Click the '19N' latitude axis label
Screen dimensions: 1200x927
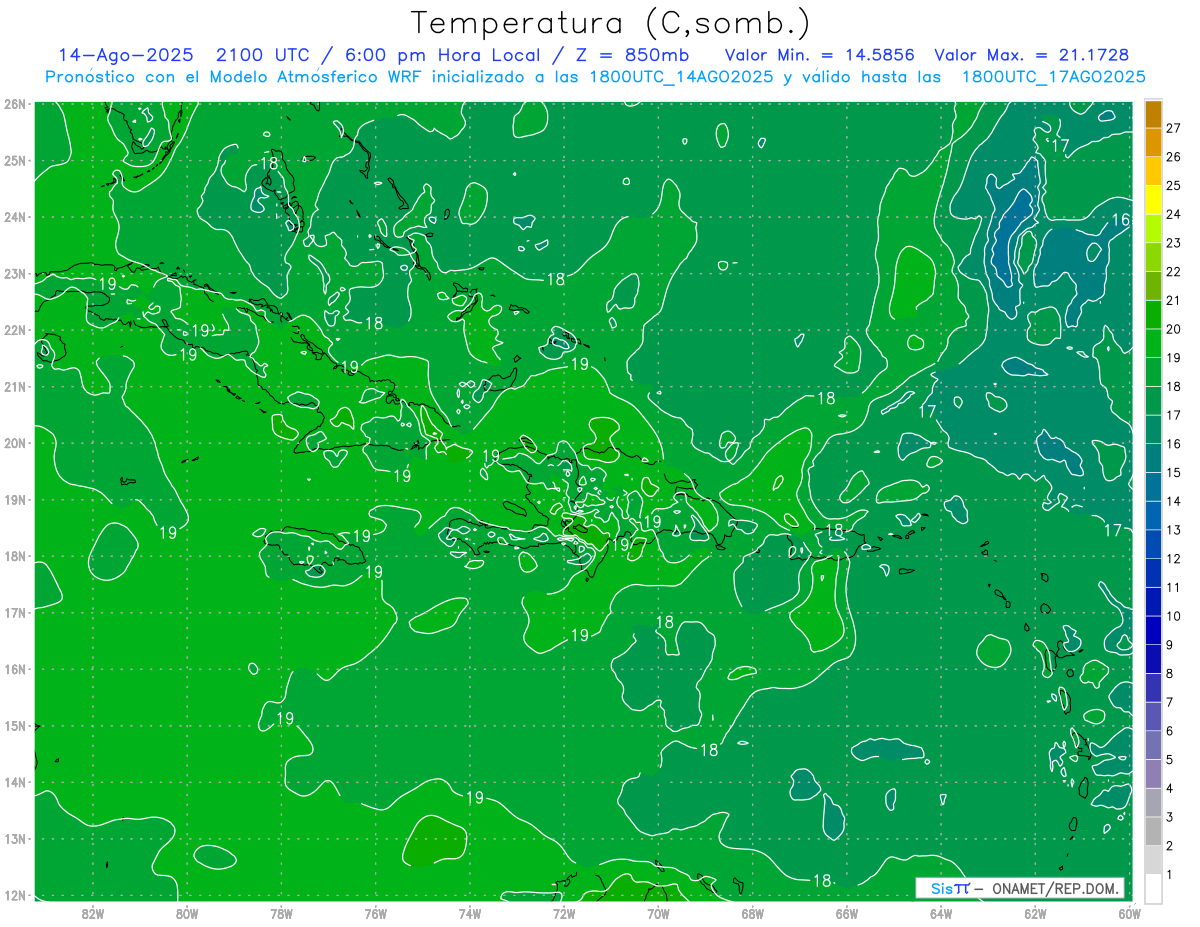pyautogui.click(x=15, y=499)
